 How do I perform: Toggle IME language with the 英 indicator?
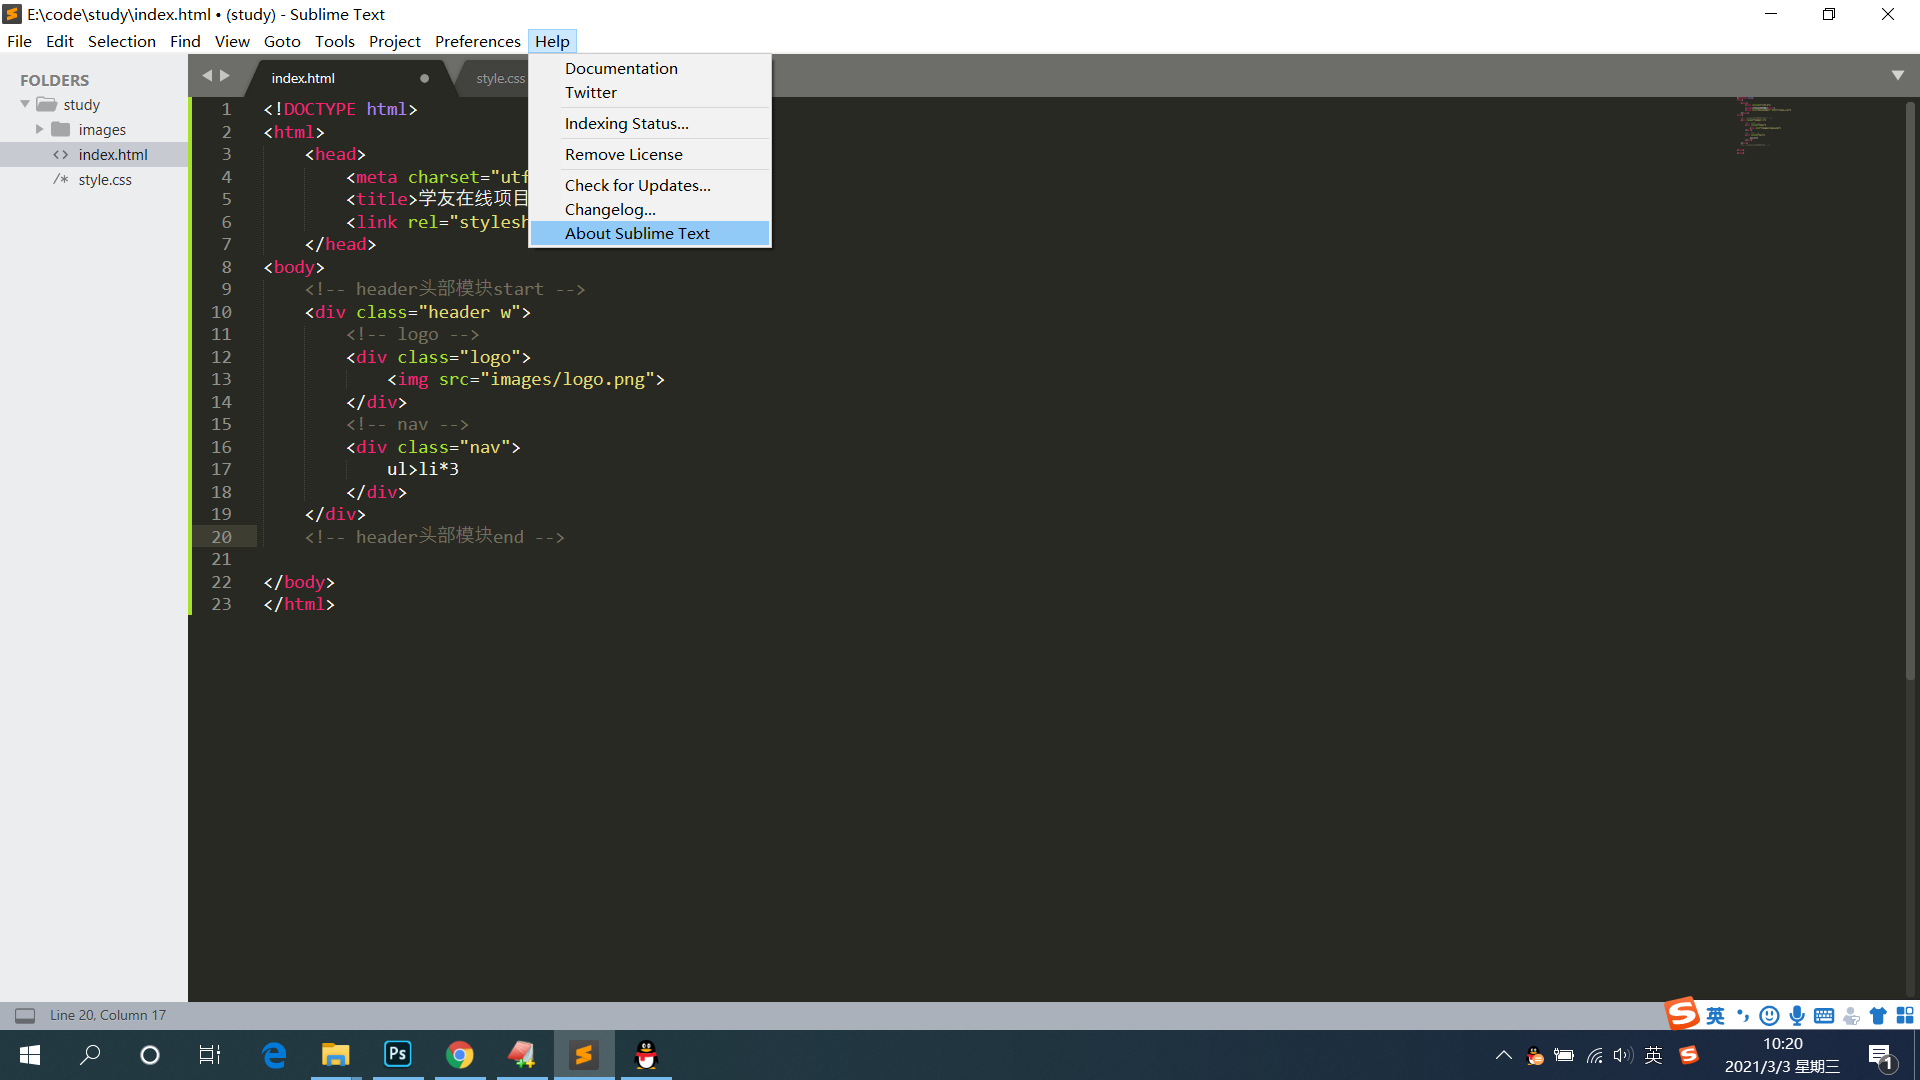tap(1713, 1015)
